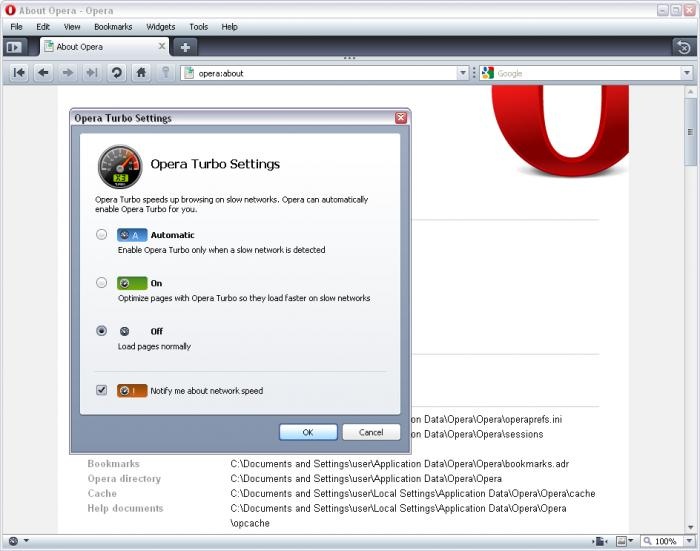Click the tab bar resize grip dots
This screenshot has width=700, height=551.
pos(350,58)
